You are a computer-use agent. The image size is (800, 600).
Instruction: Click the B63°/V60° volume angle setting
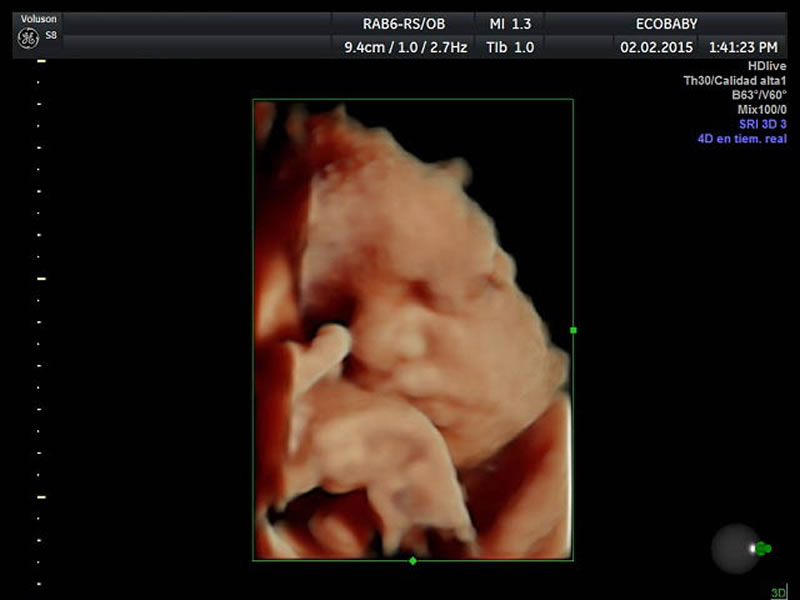(759, 95)
